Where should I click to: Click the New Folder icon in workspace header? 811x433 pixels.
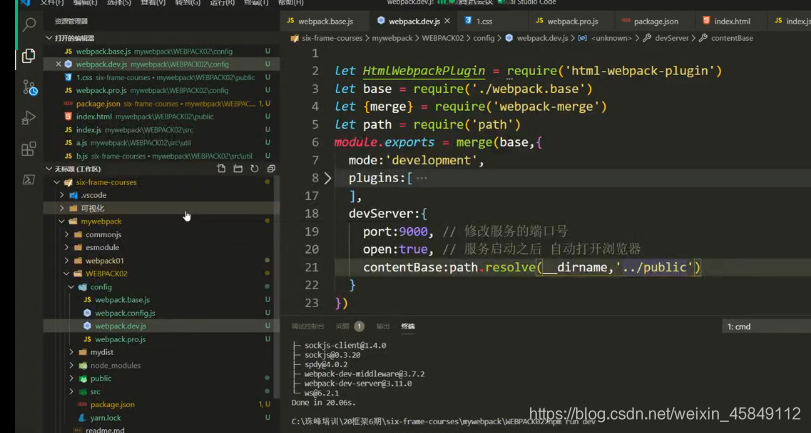coord(238,169)
